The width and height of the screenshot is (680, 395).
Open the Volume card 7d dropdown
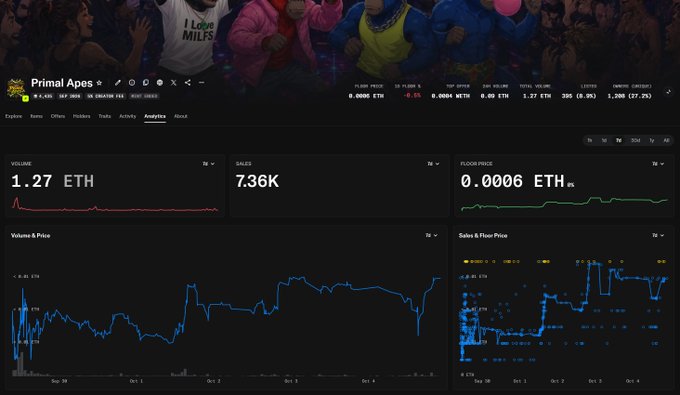(209, 164)
